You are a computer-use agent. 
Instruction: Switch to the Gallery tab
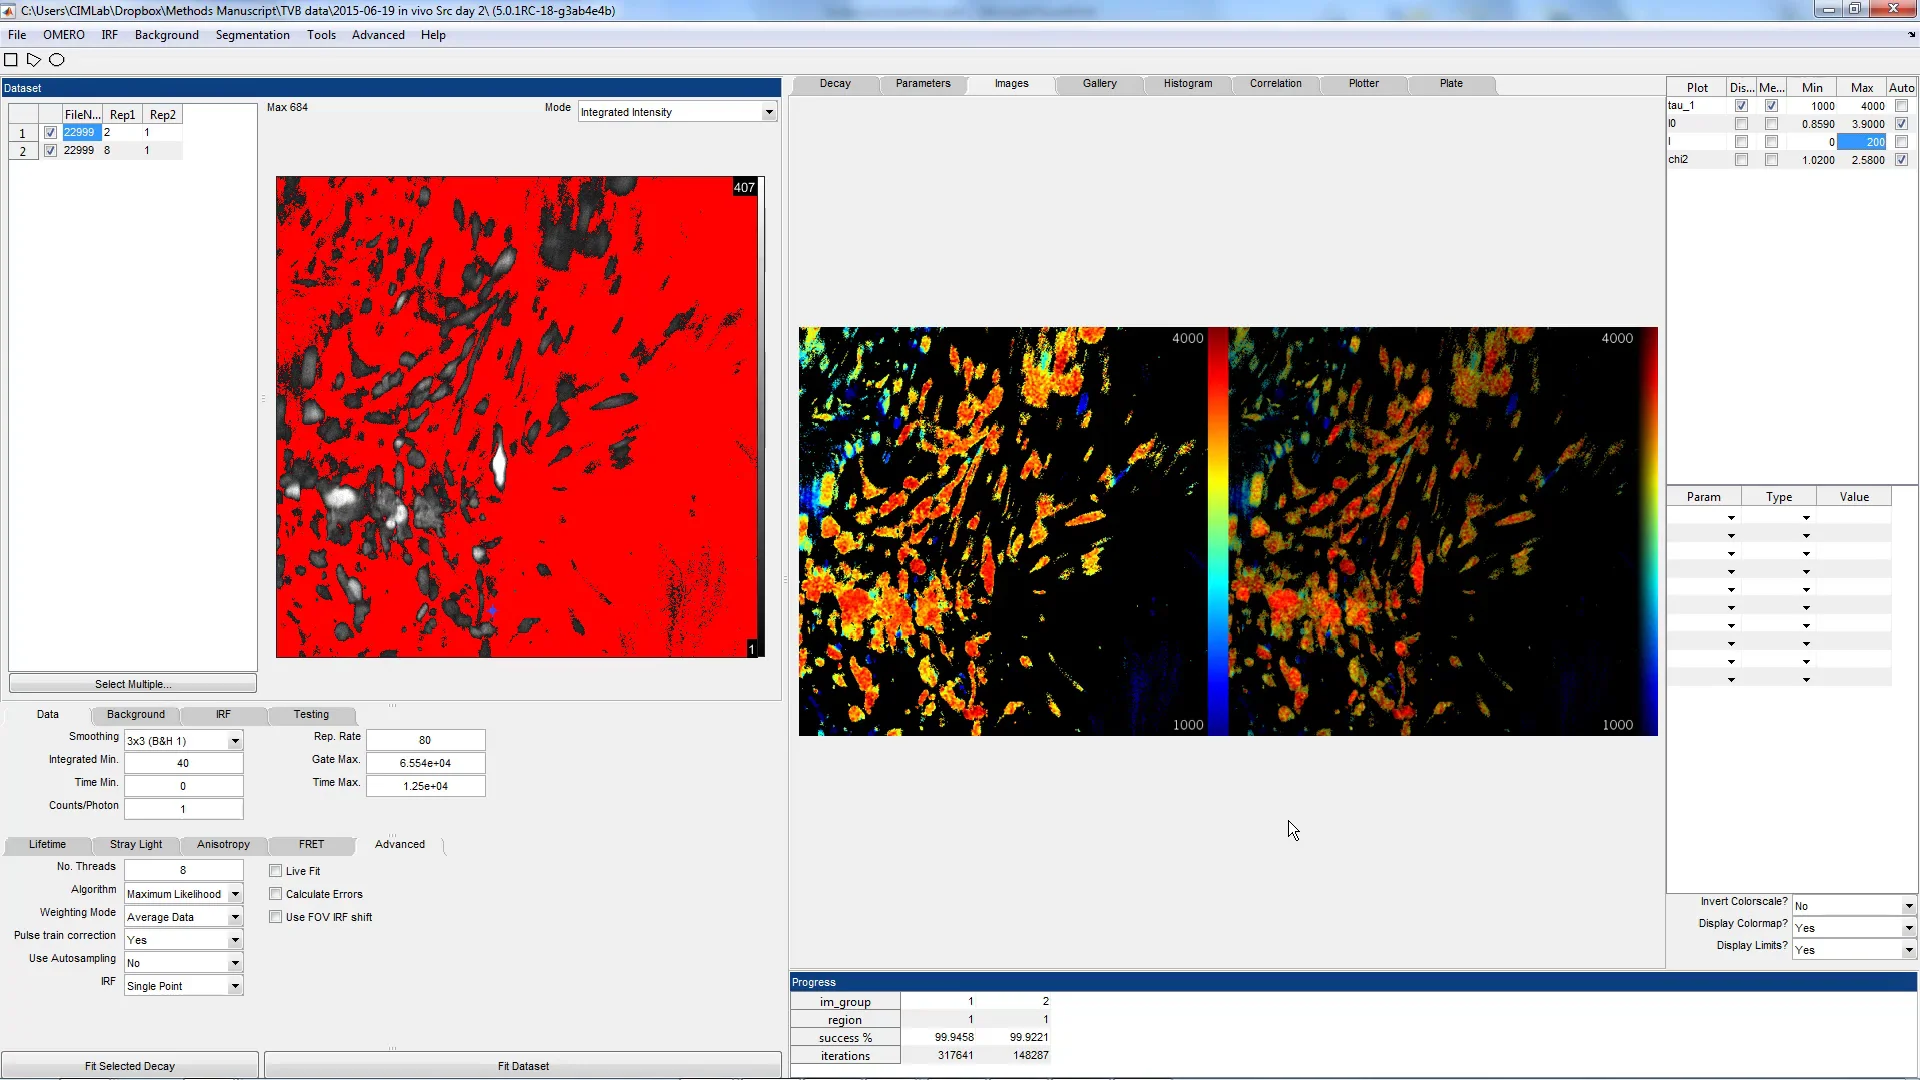(x=1098, y=84)
